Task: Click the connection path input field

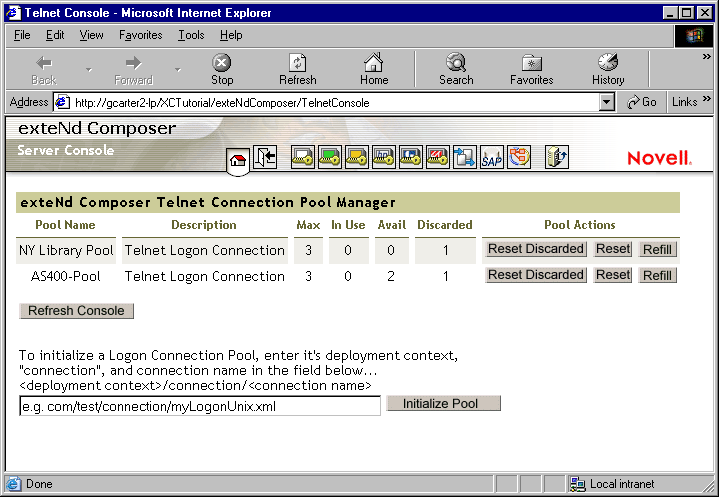Action: point(200,406)
